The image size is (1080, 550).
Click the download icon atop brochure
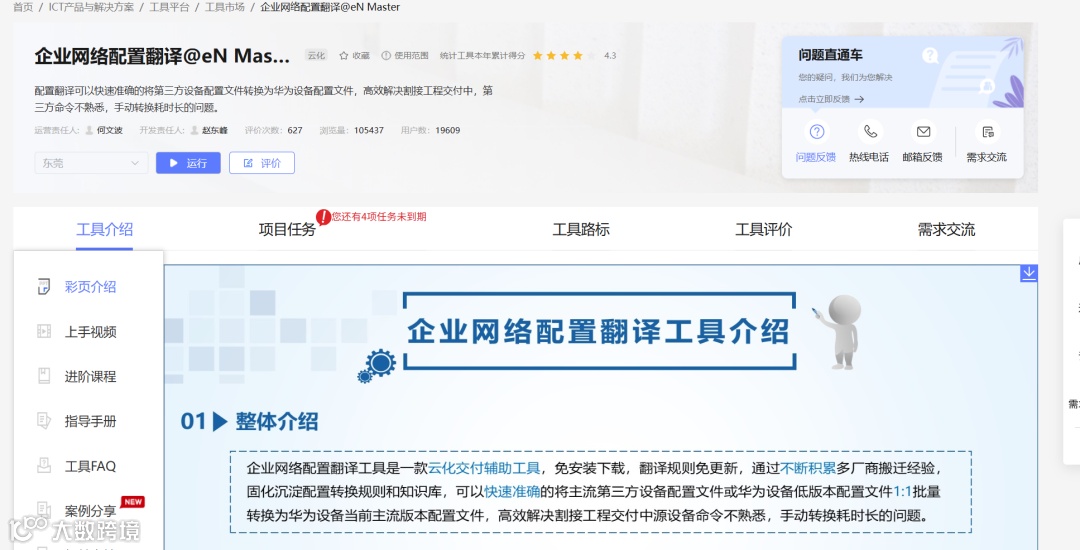pos(1028,273)
